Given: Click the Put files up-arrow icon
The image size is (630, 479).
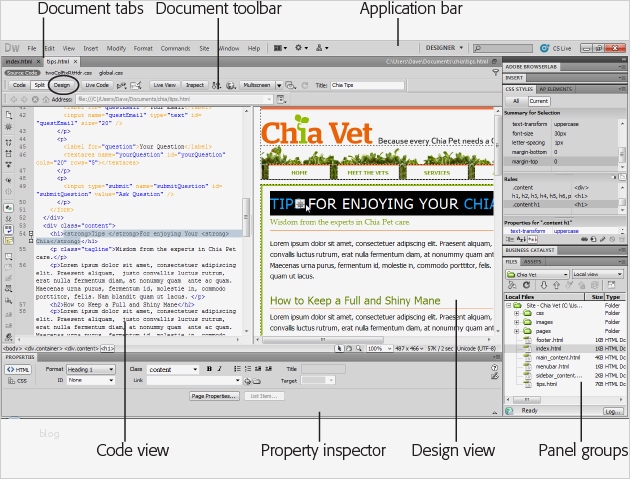Looking at the screenshot, I should point(556,285).
